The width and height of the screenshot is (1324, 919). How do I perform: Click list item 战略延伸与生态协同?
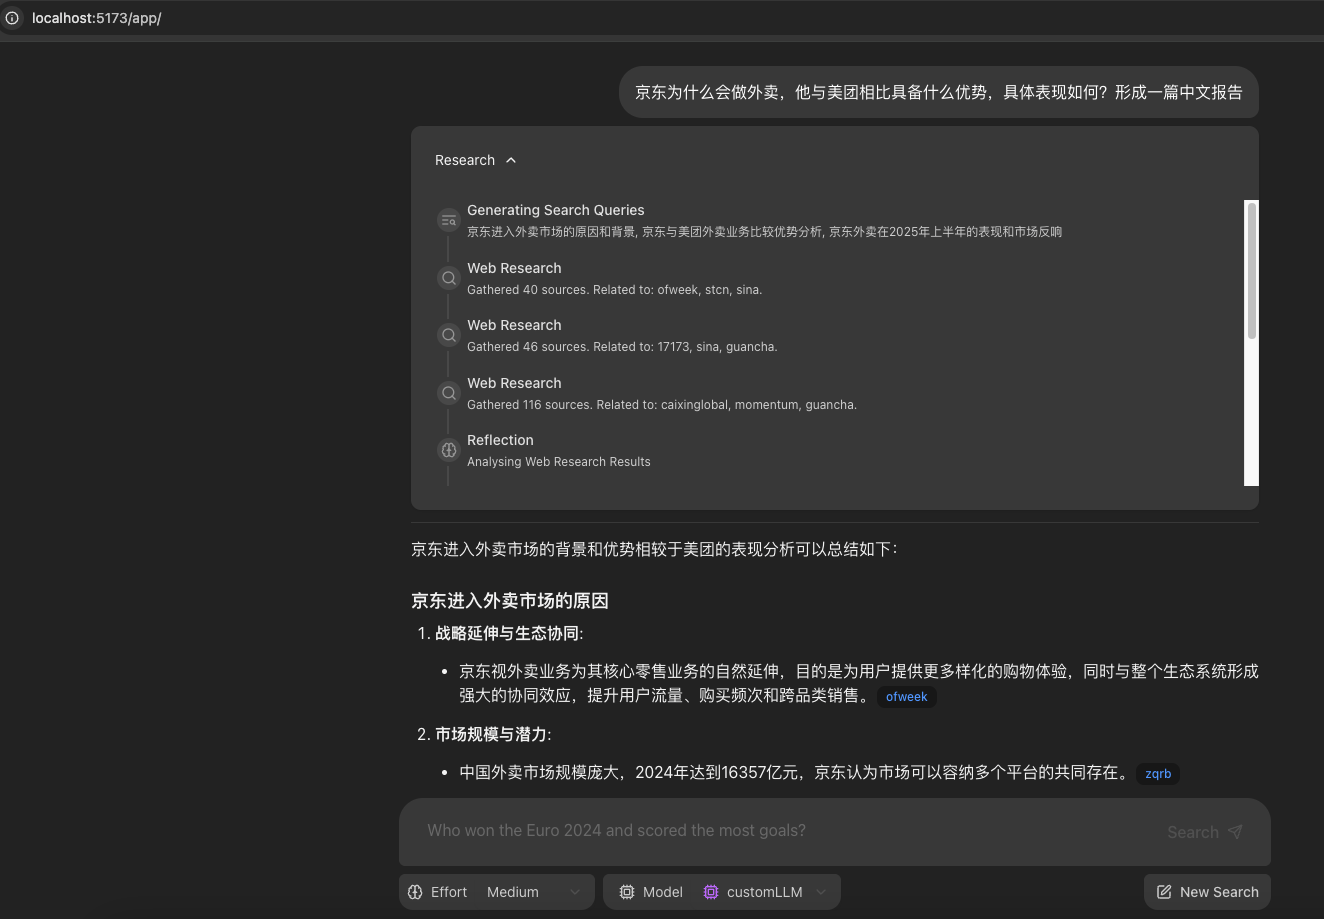(509, 633)
